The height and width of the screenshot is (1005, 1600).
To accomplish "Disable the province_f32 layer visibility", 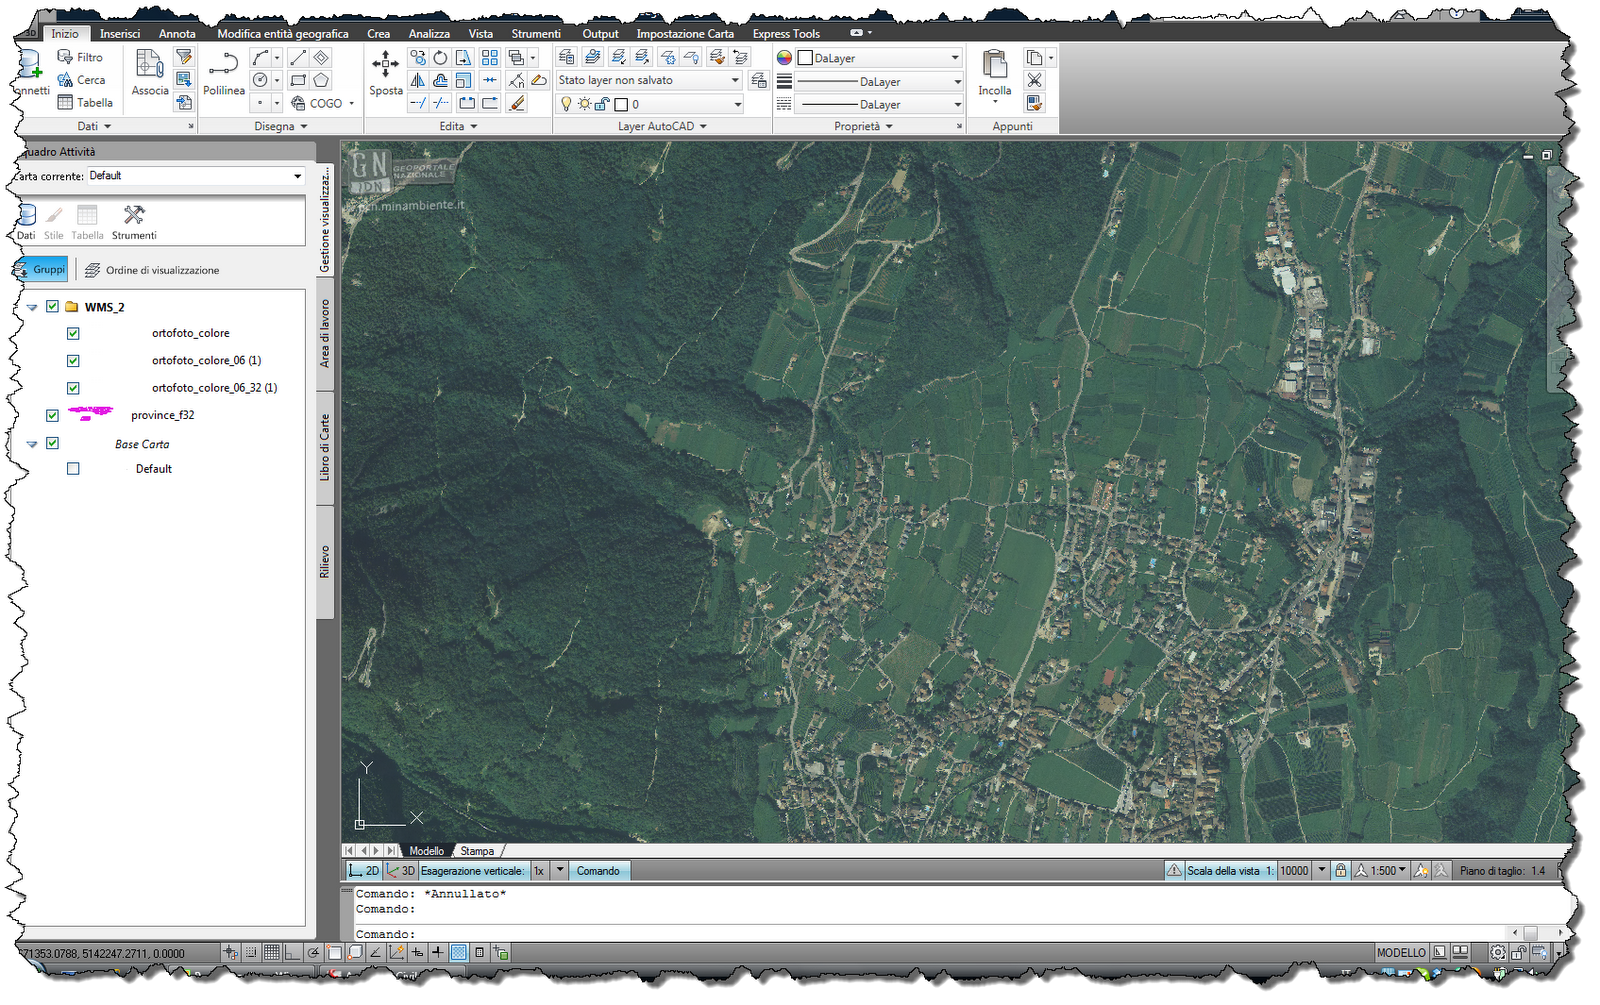I will 52,415.
